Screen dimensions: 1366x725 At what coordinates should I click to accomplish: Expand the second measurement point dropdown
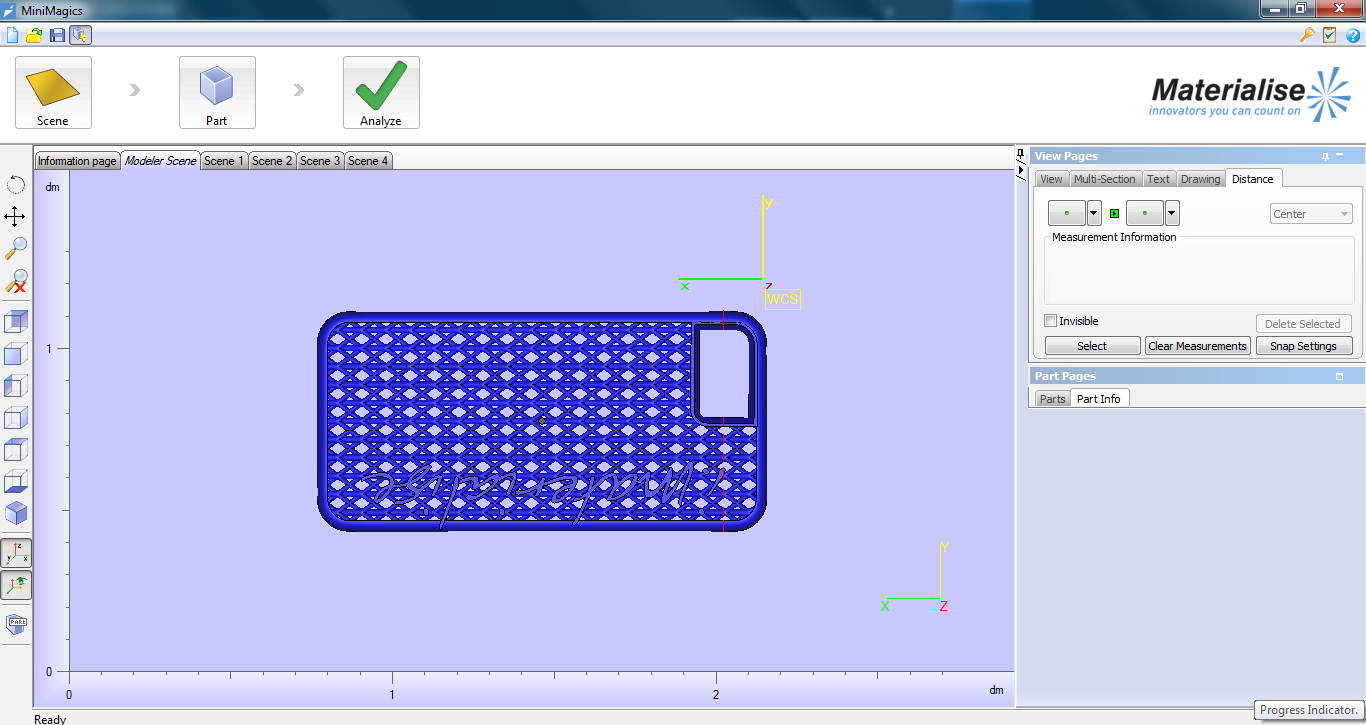click(x=1170, y=212)
